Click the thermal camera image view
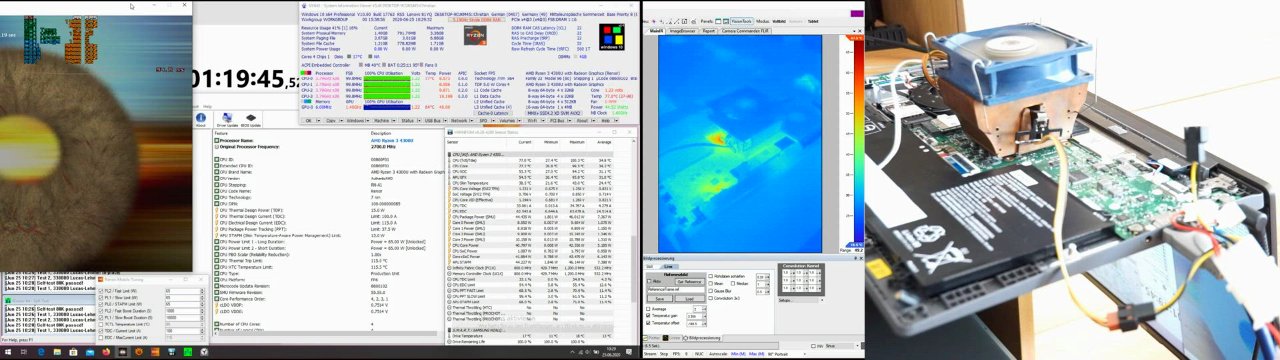The width and height of the screenshot is (1280, 360). (x=741, y=145)
